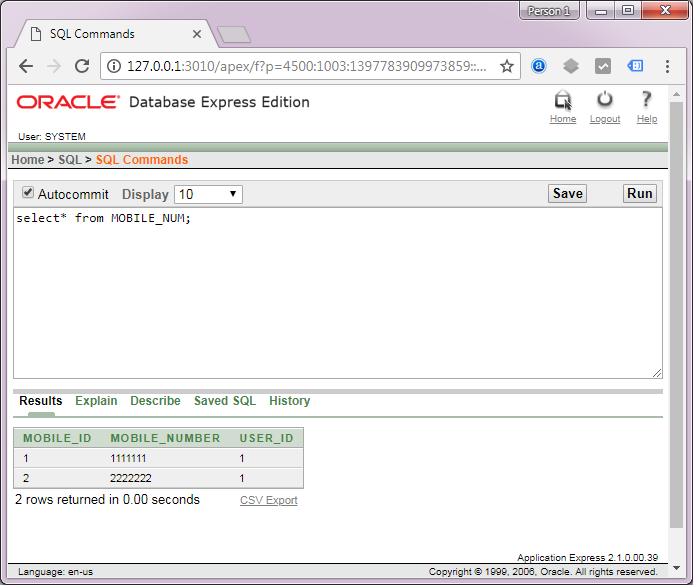
Task: Click the Logout power icon
Action: click(605, 100)
